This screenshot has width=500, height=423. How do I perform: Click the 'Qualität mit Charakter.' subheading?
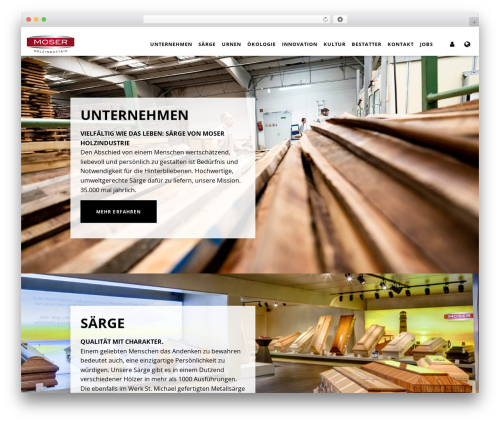(122, 342)
